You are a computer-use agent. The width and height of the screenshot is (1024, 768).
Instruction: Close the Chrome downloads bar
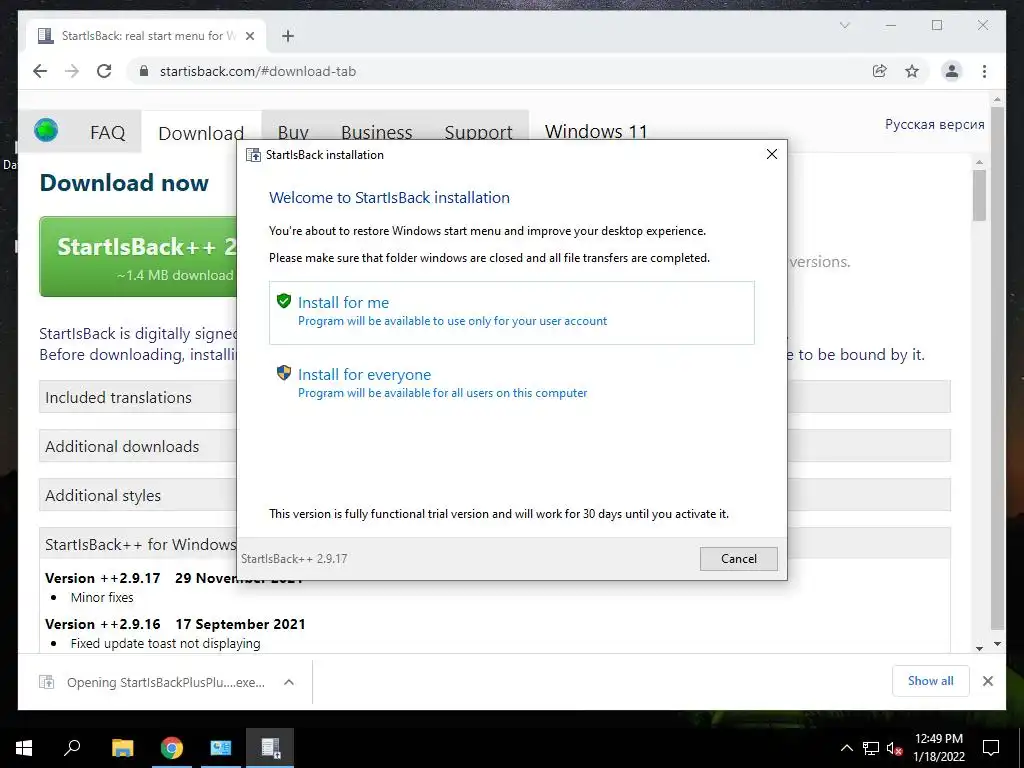pyautogui.click(x=987, y=681)
